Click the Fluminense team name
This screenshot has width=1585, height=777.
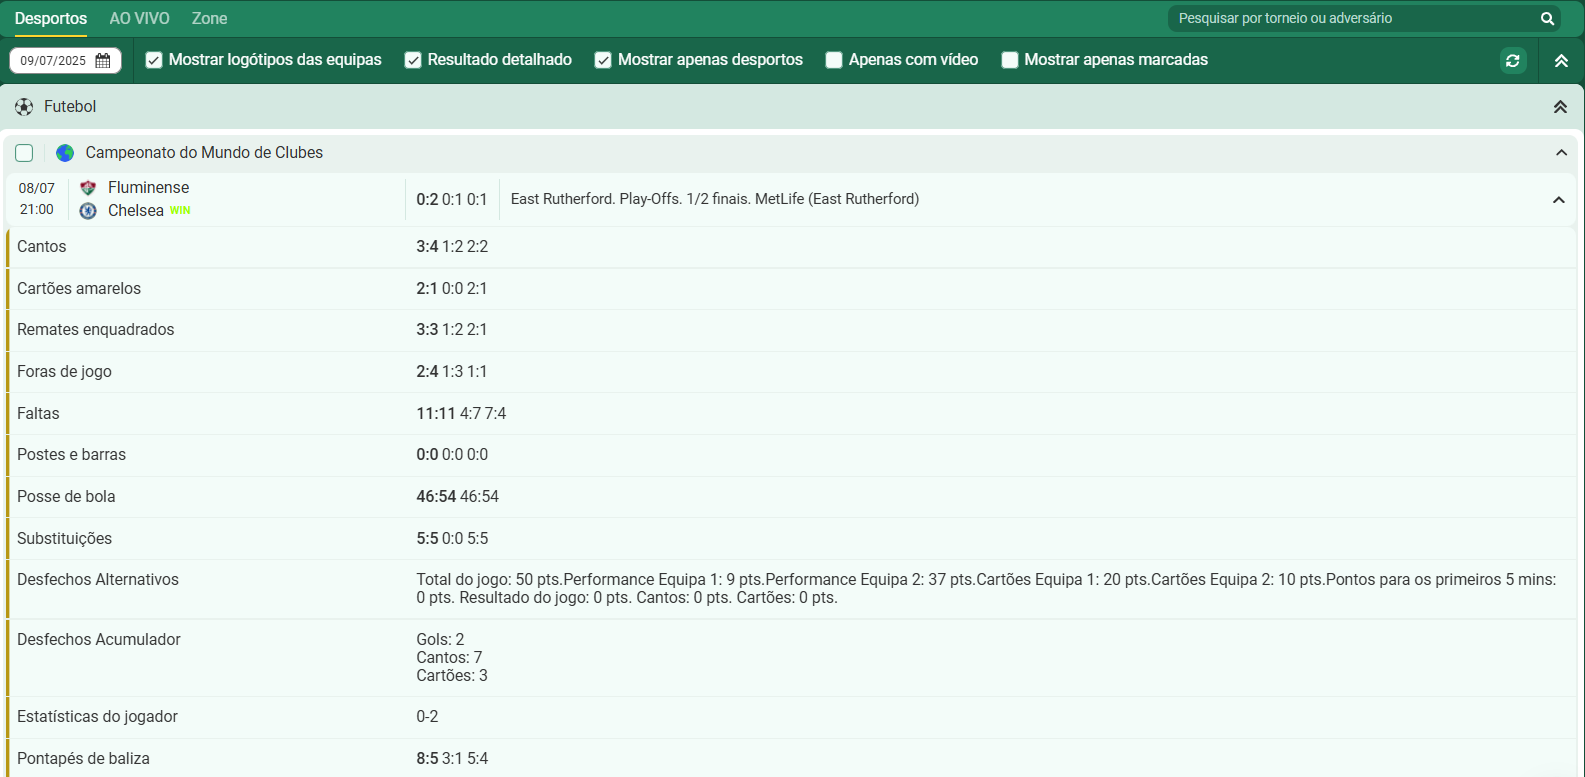click(x=149, y=188)
